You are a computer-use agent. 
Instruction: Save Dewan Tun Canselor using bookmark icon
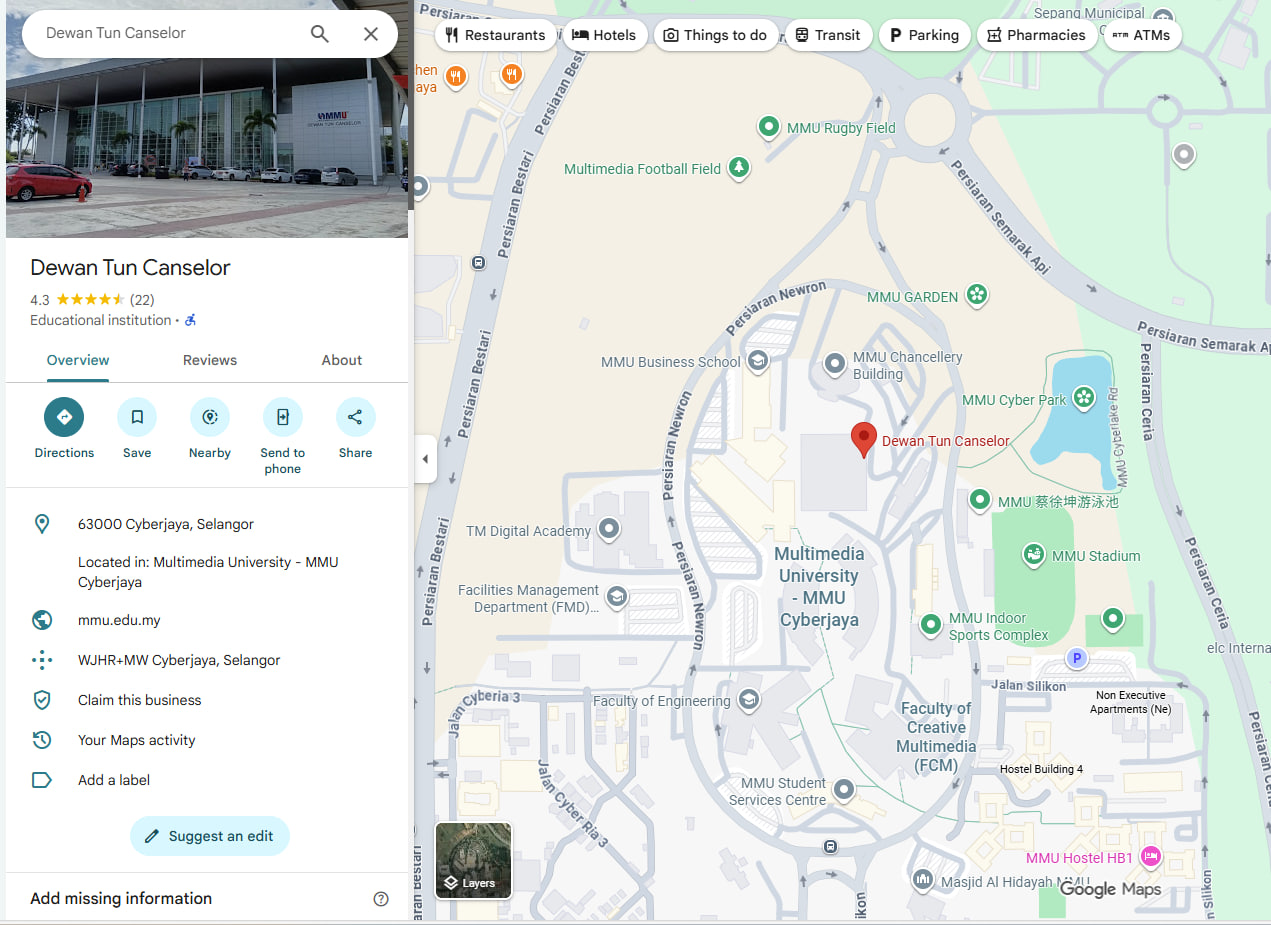137,417
